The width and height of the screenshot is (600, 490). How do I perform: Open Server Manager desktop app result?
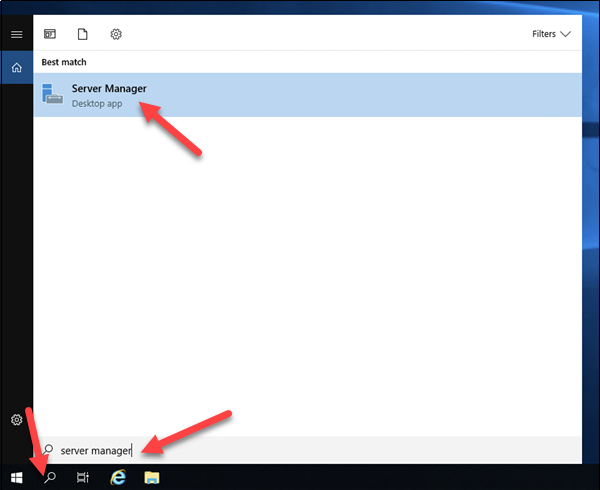[x=307, y=94]
